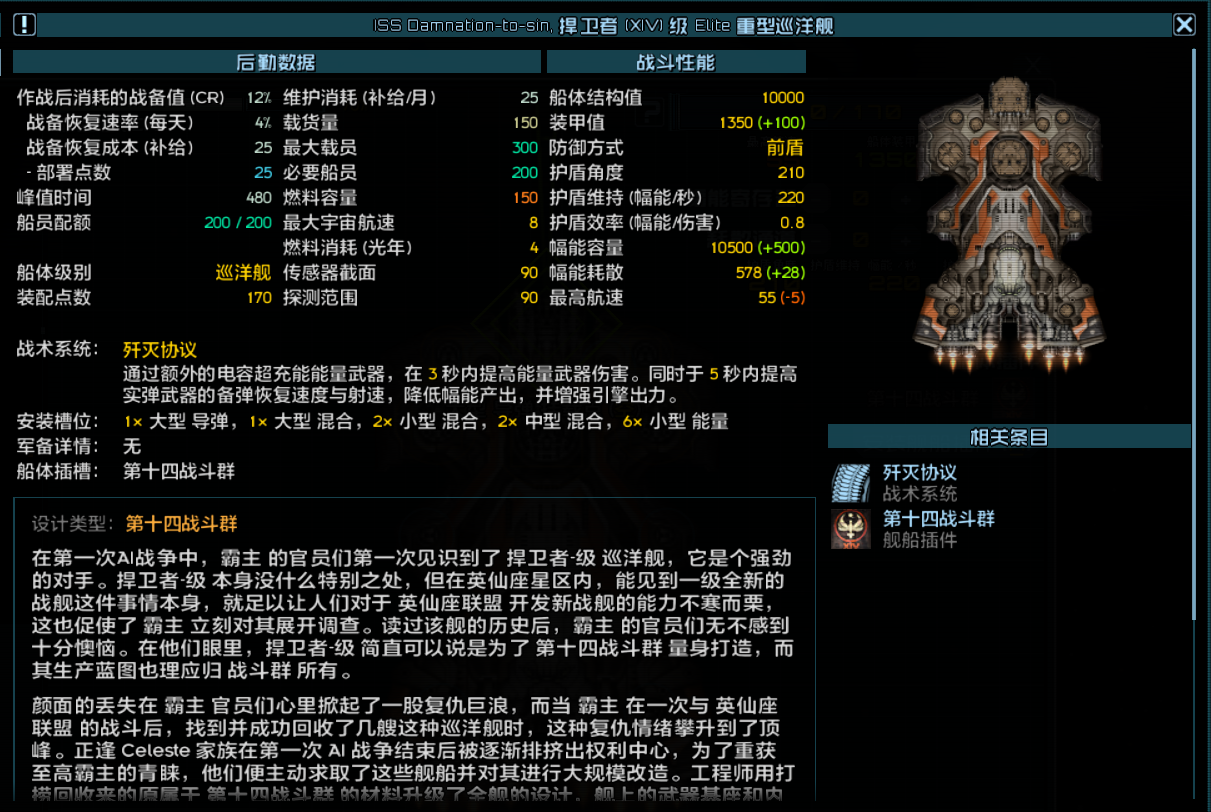The width and height of the screenshot is (1211, 812).
Task: Click the 装甲值 1350 (+100) value
Action: (x=762, y=123)
